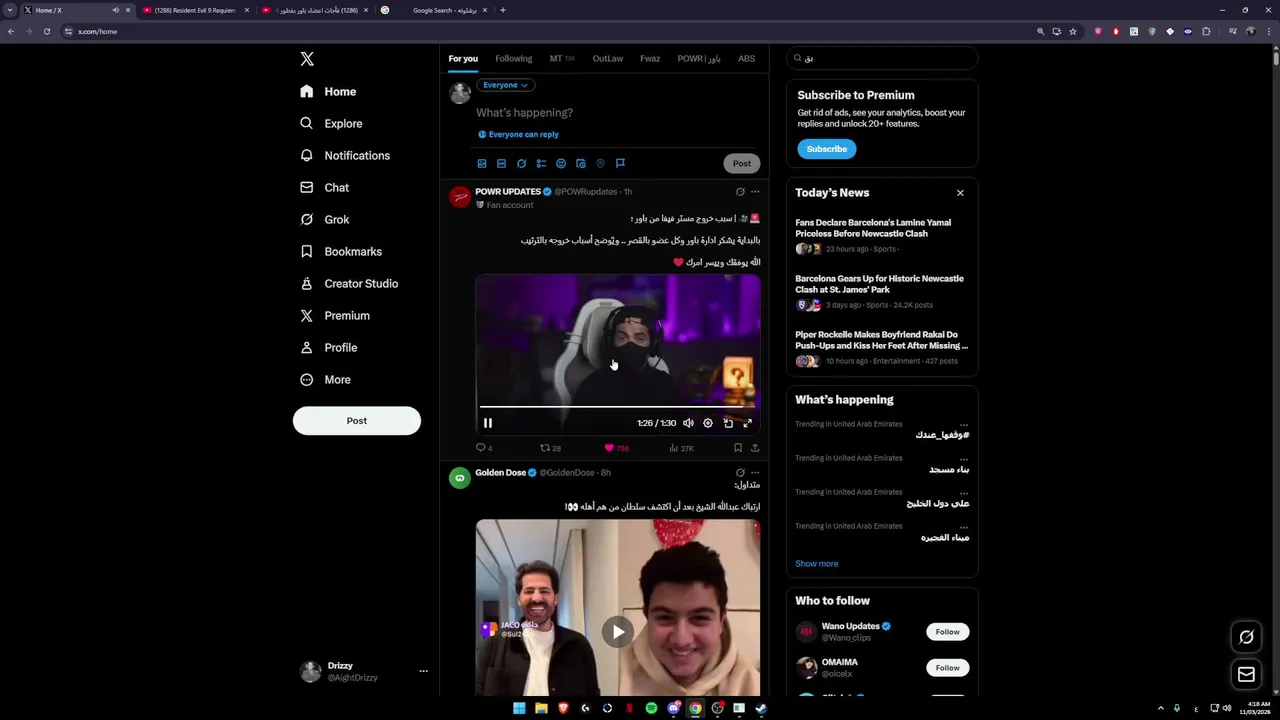
Task: Mute the Home / X browser tab audio
Action: (115, 10)
